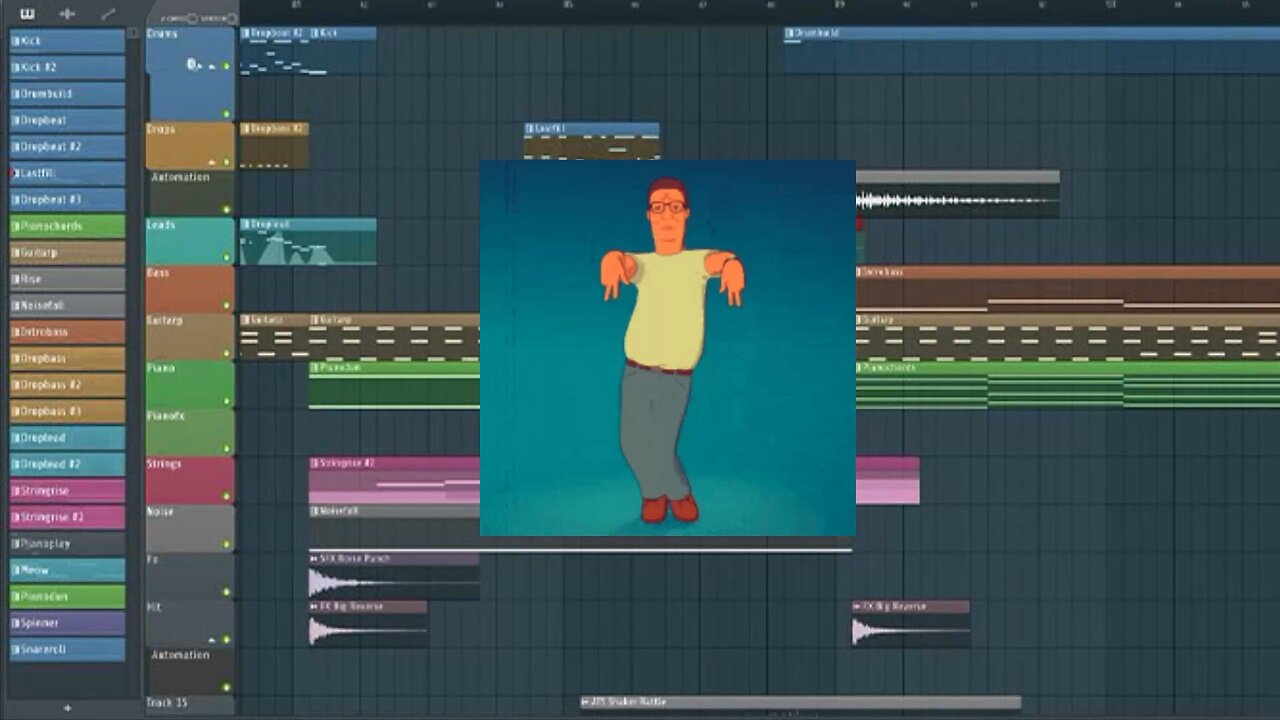The width and height of the screenshot is (1280, 720).
Task: Select Droplead pattern in picker
Action: [67, 438]
